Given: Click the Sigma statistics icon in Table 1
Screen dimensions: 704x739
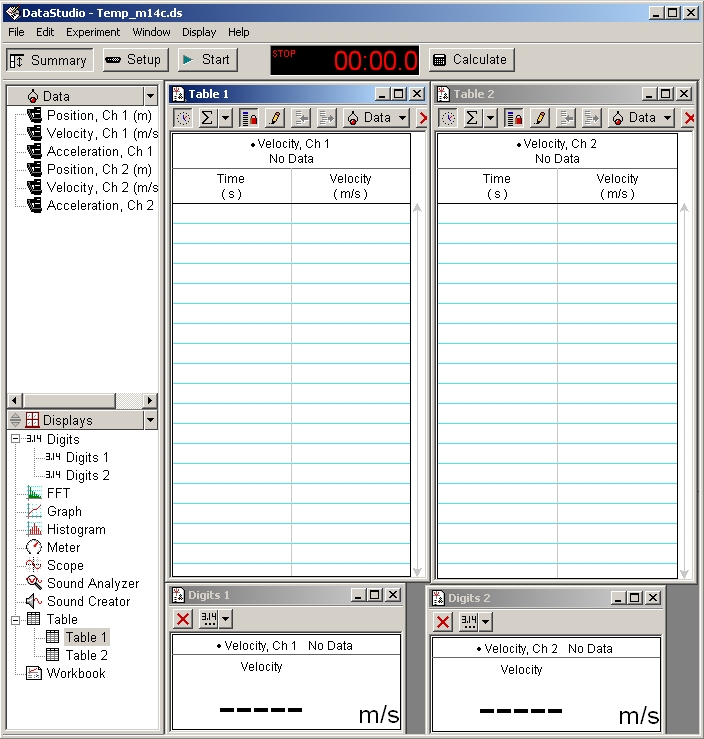Looking at the screenshot, I should coord(206,118).
